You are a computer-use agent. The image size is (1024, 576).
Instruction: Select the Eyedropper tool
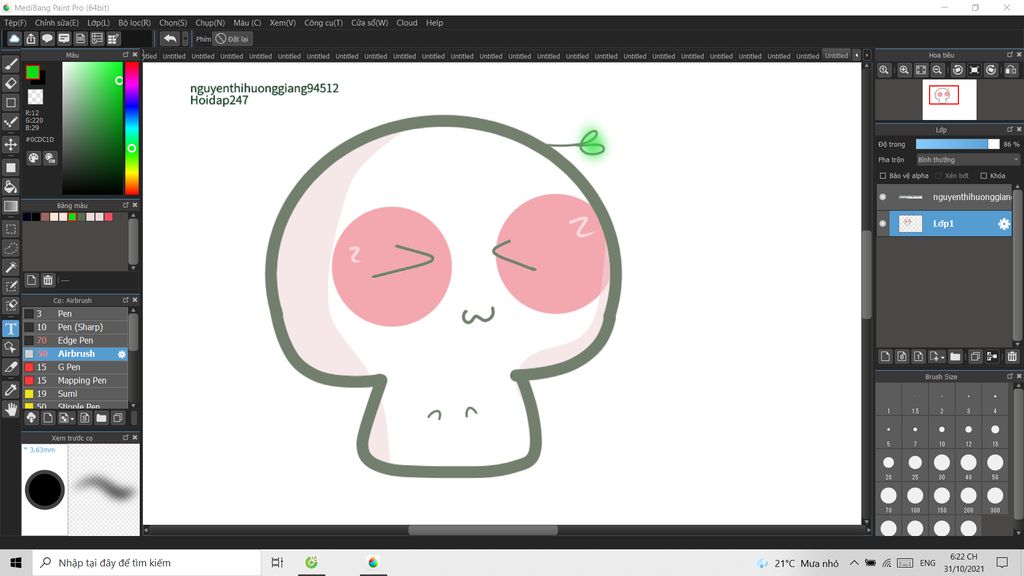10,390
